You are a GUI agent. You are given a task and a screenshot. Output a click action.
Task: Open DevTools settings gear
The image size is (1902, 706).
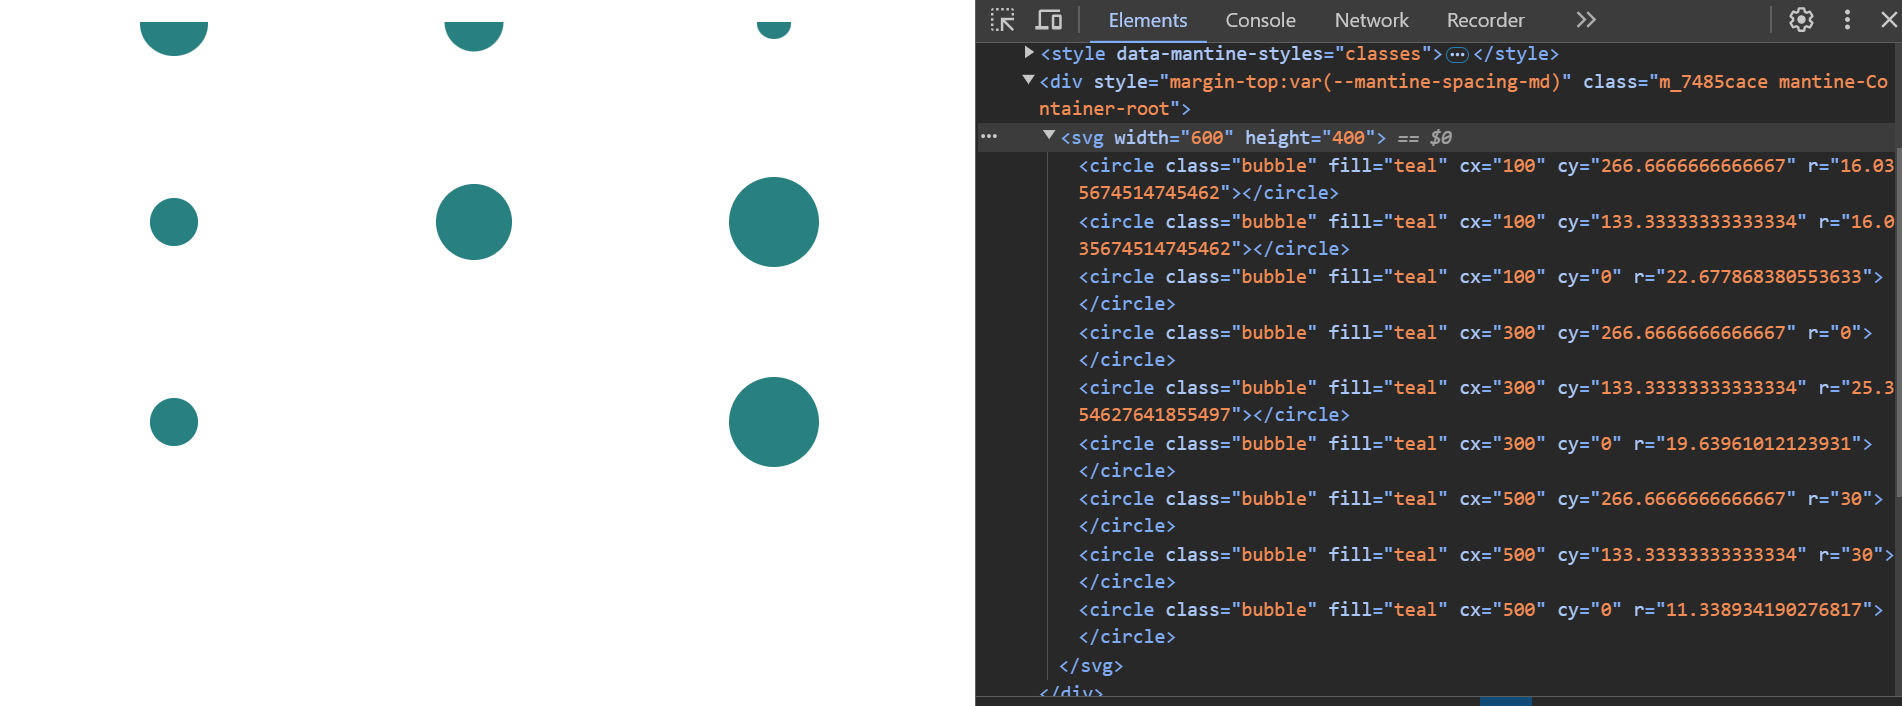(1801, 20)
